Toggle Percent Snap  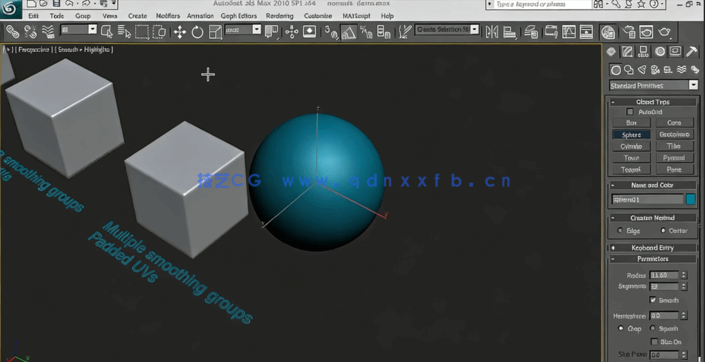pos(366,32)
